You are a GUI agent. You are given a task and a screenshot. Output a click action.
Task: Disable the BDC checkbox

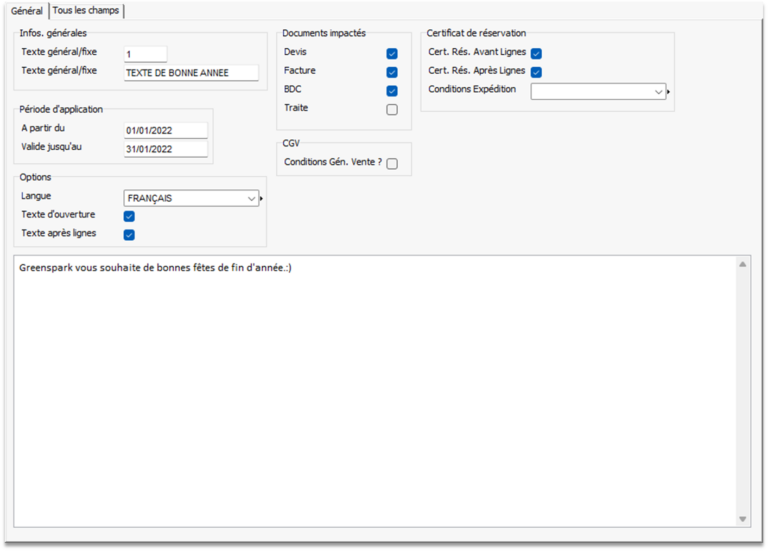392,91
